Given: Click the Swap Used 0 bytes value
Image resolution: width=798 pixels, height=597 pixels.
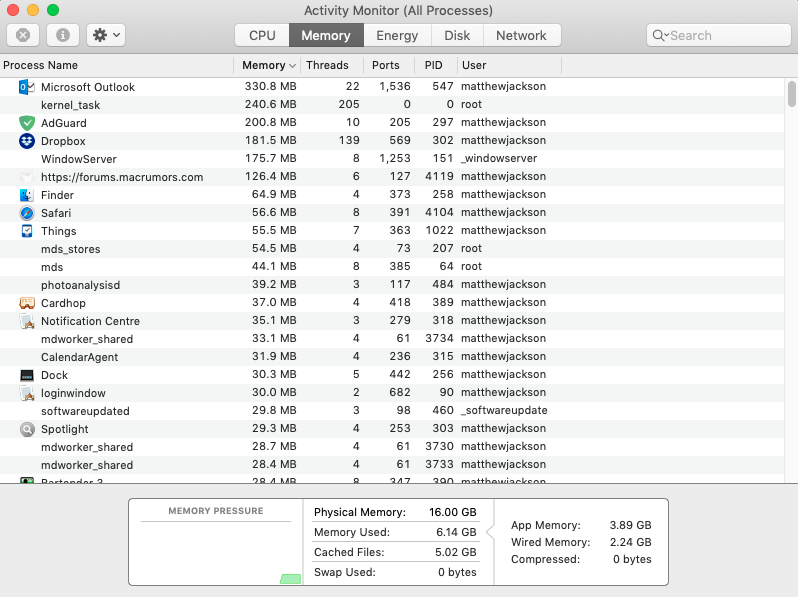Looking at the screenshot, I should [457, 572].
